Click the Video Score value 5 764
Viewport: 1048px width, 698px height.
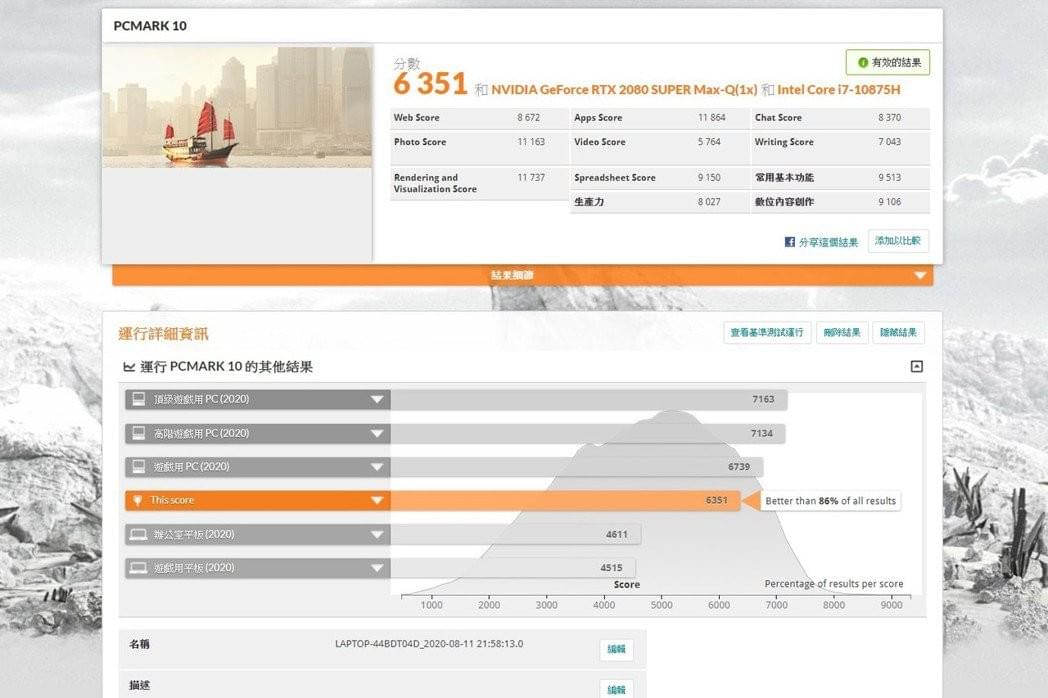coord(709,142)
